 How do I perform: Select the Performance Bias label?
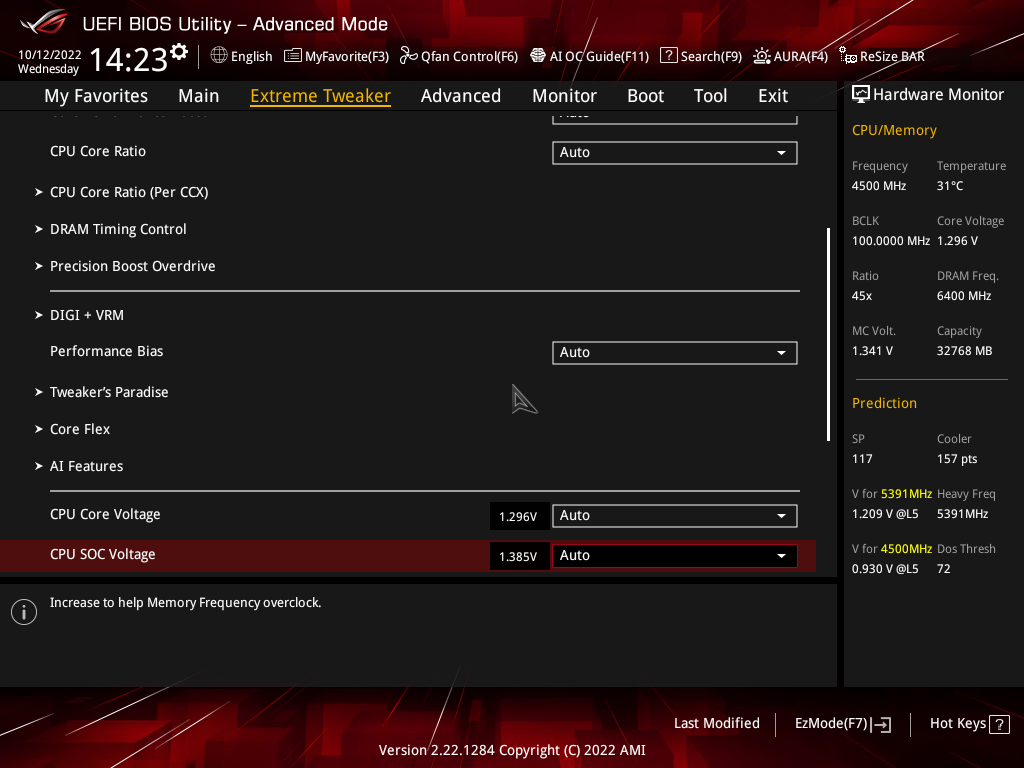point(106,351)
